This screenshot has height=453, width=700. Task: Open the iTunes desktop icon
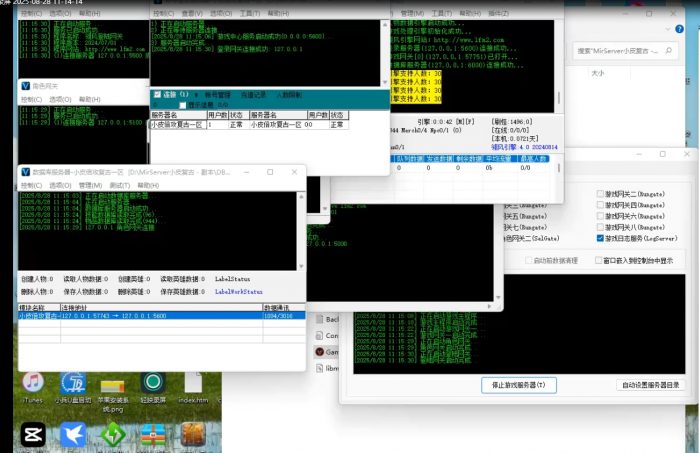(33, 383)
